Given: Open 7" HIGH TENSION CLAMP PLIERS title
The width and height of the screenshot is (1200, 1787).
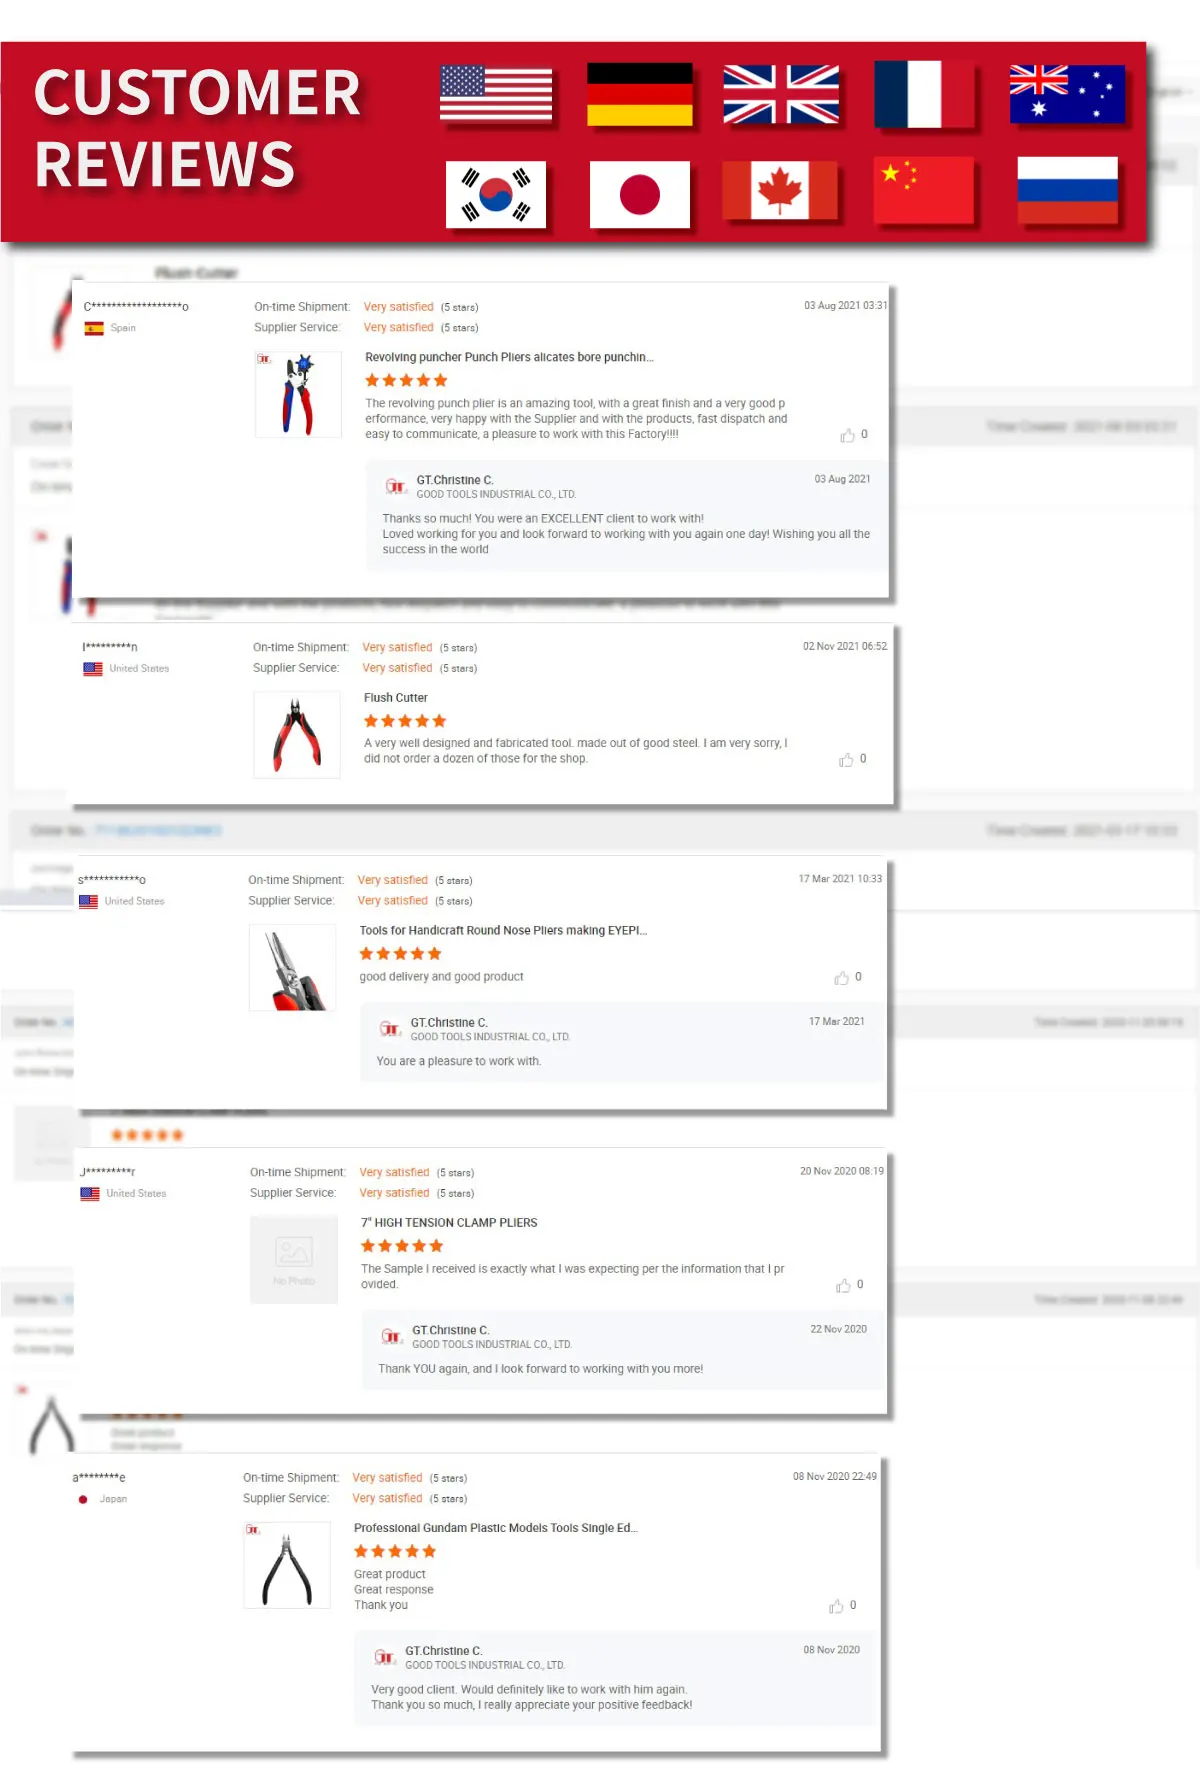Looking at the screenshot, I should [x=449, y=1223].
